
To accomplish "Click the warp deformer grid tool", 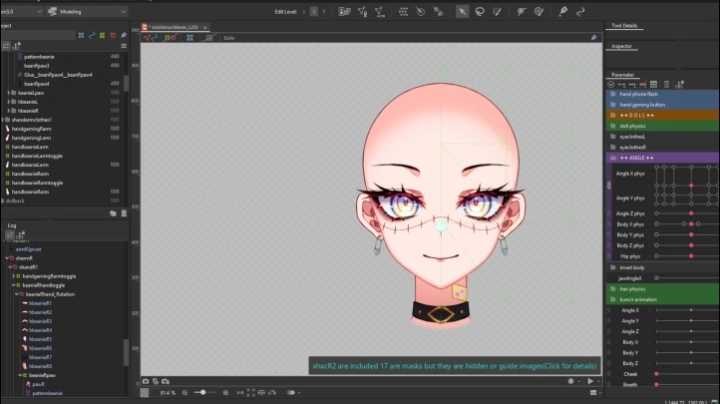I will (403, 12).
